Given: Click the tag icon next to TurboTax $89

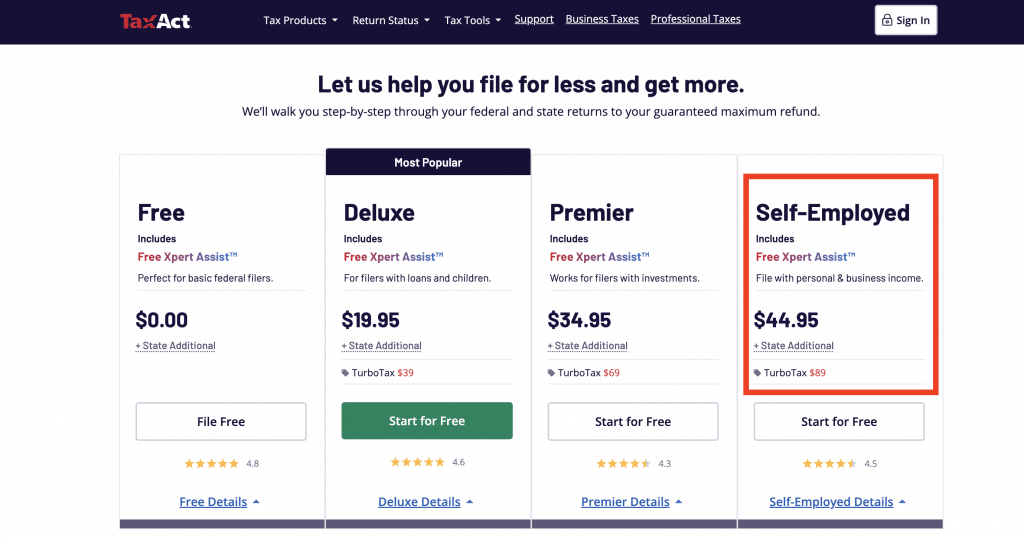Looking at the screenshot, I should (758, 373).
